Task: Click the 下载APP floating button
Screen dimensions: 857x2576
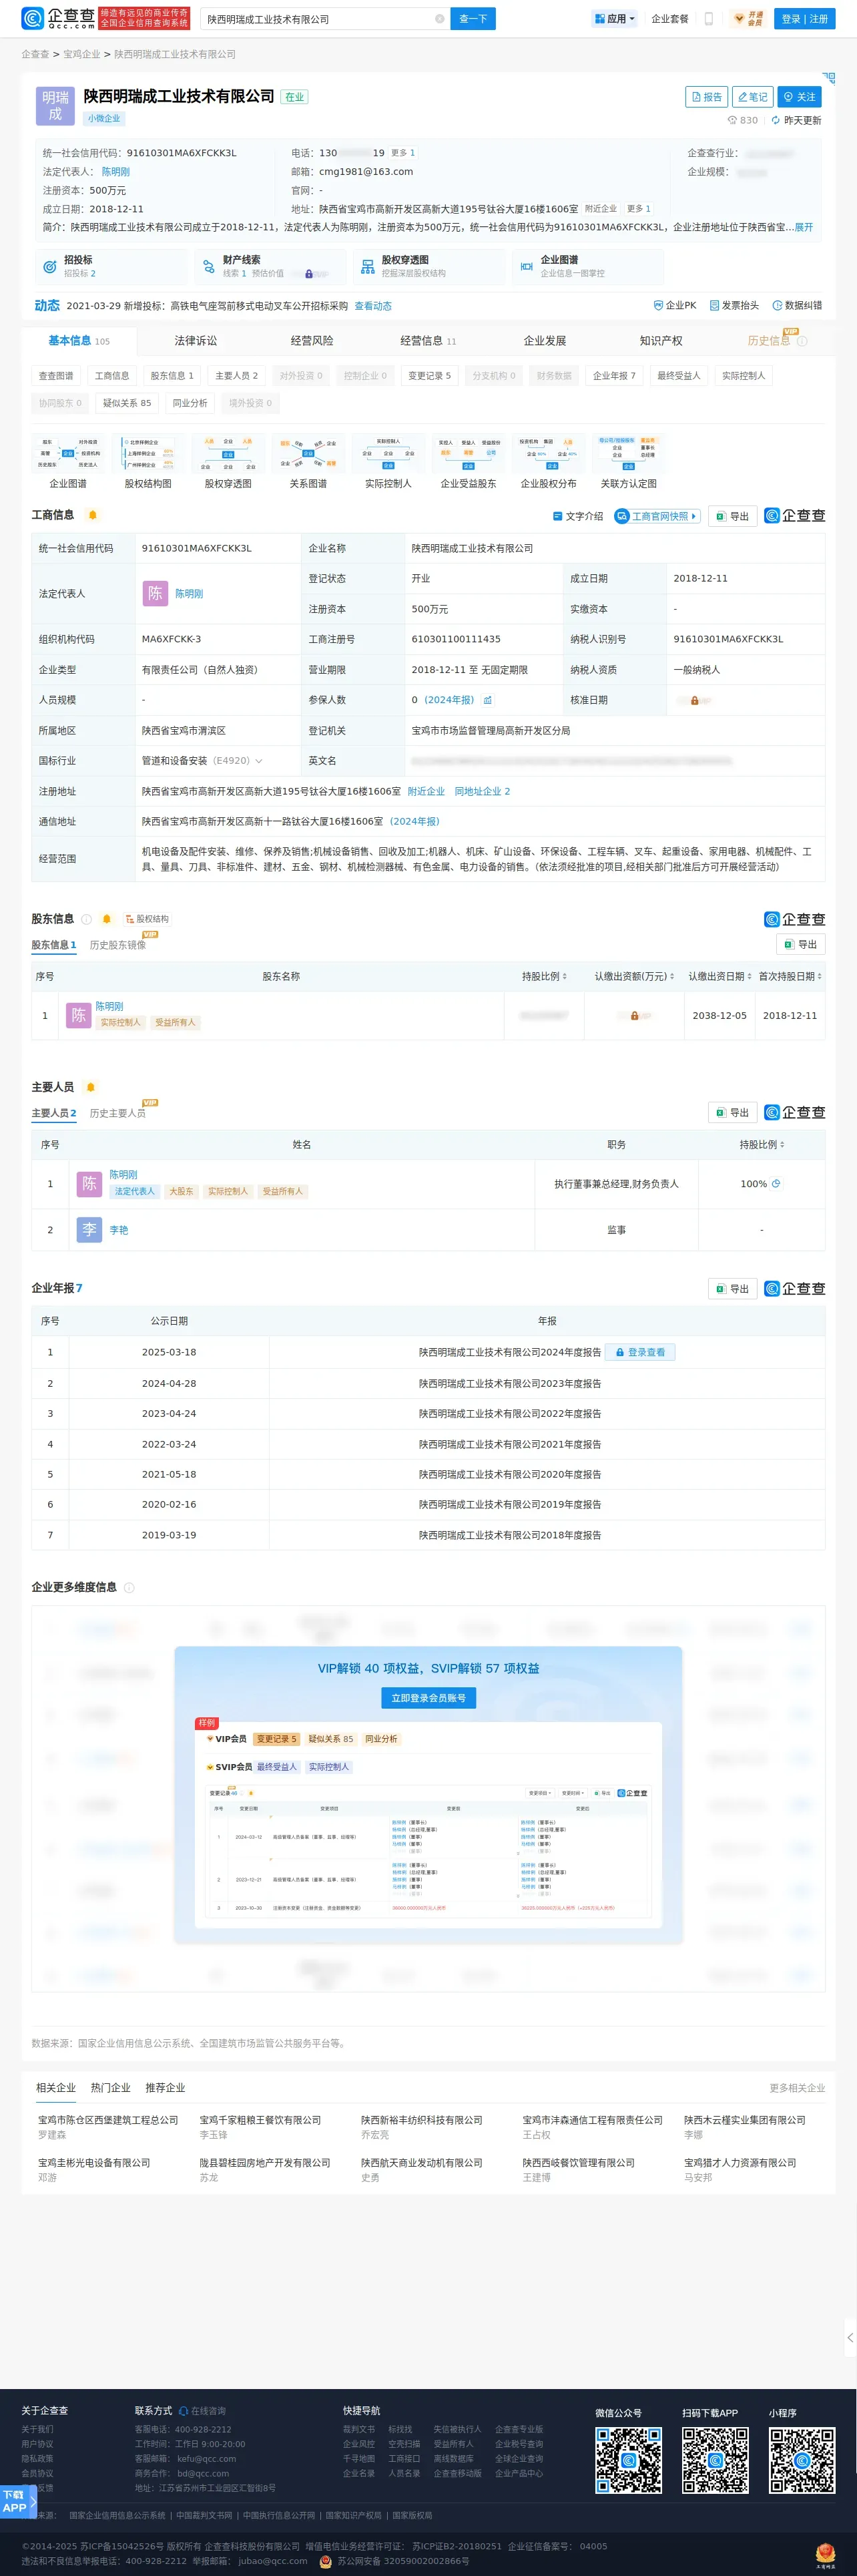Action: [18, 2501]
